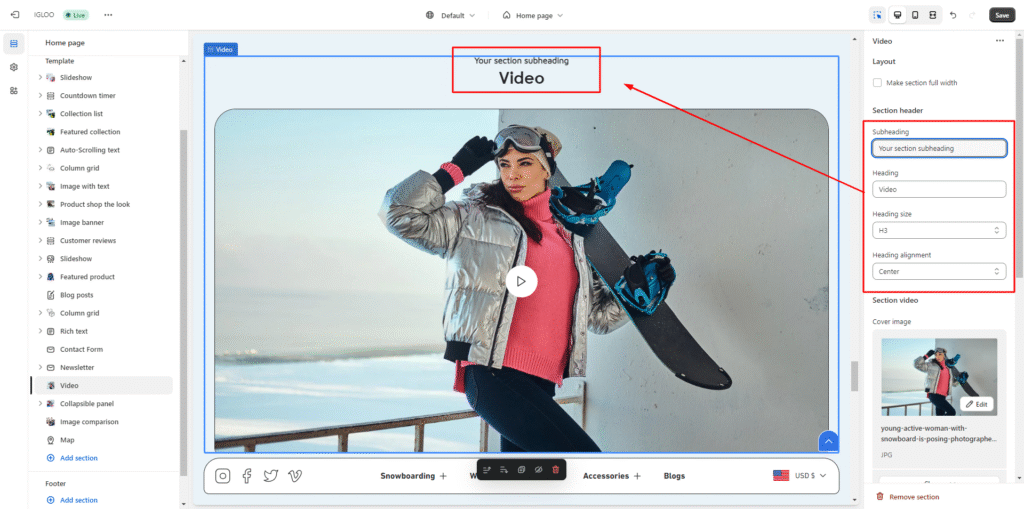Switch to fullscreen preview icon
The image size is (1024, 509).
[932, 15]
